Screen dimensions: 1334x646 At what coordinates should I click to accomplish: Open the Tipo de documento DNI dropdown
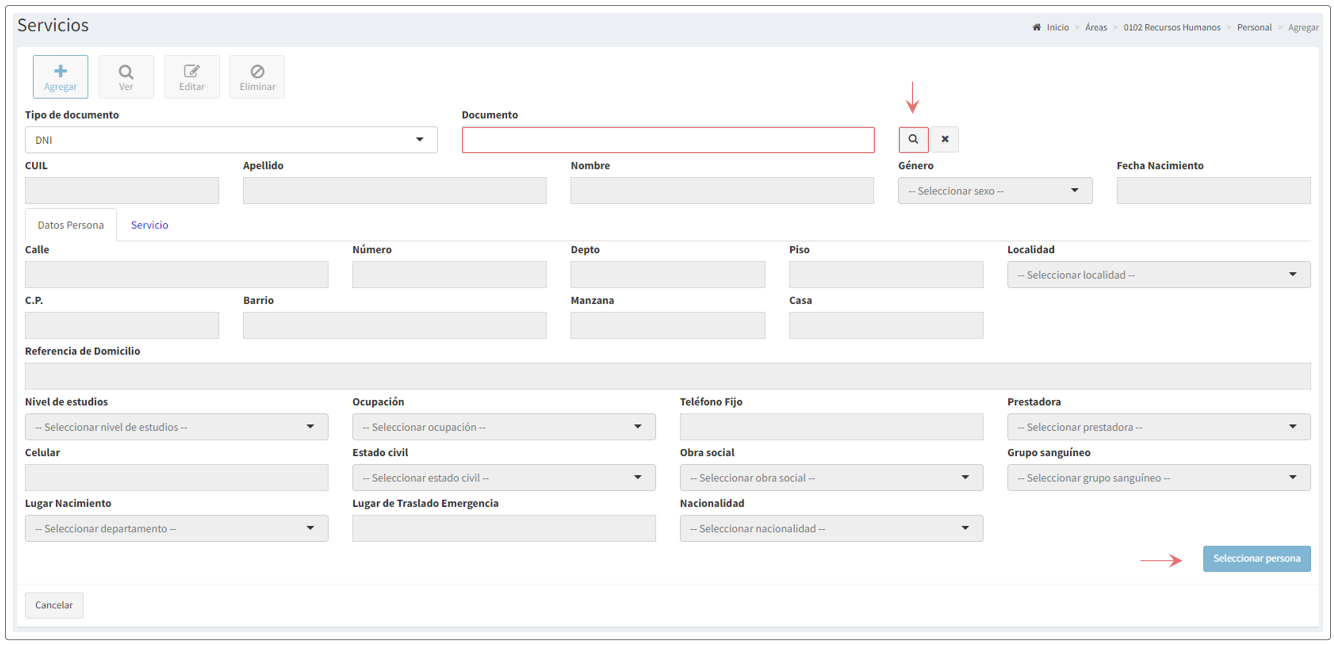click(231, 140)
